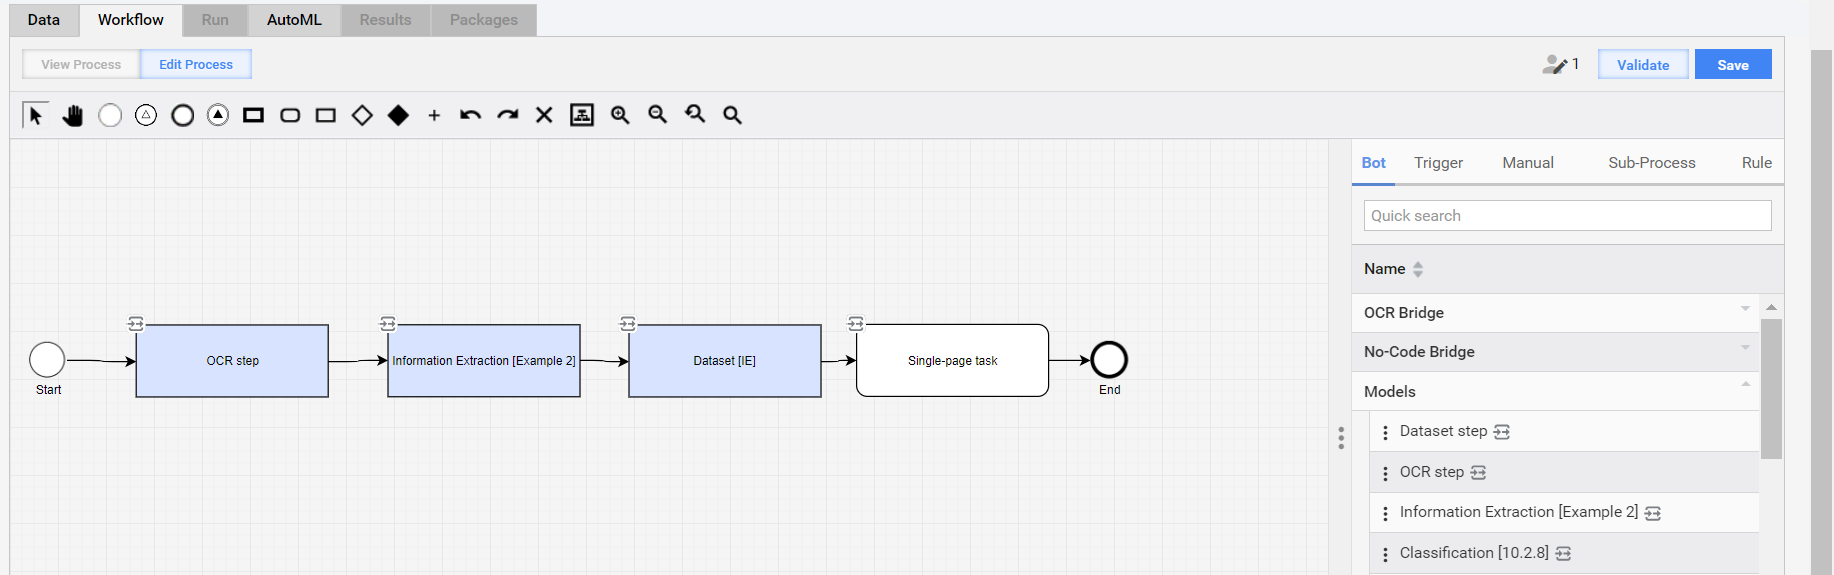Expand the OCR Bridge group
Screen dimensions: 1834x575
pyautogui.click(x=1745, y=308)
